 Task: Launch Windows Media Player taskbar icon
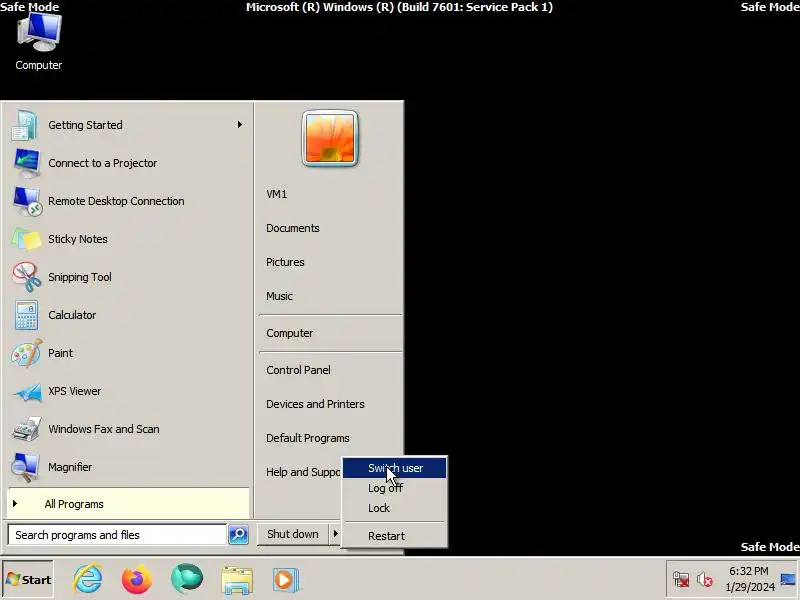click(x=285, y=580)
